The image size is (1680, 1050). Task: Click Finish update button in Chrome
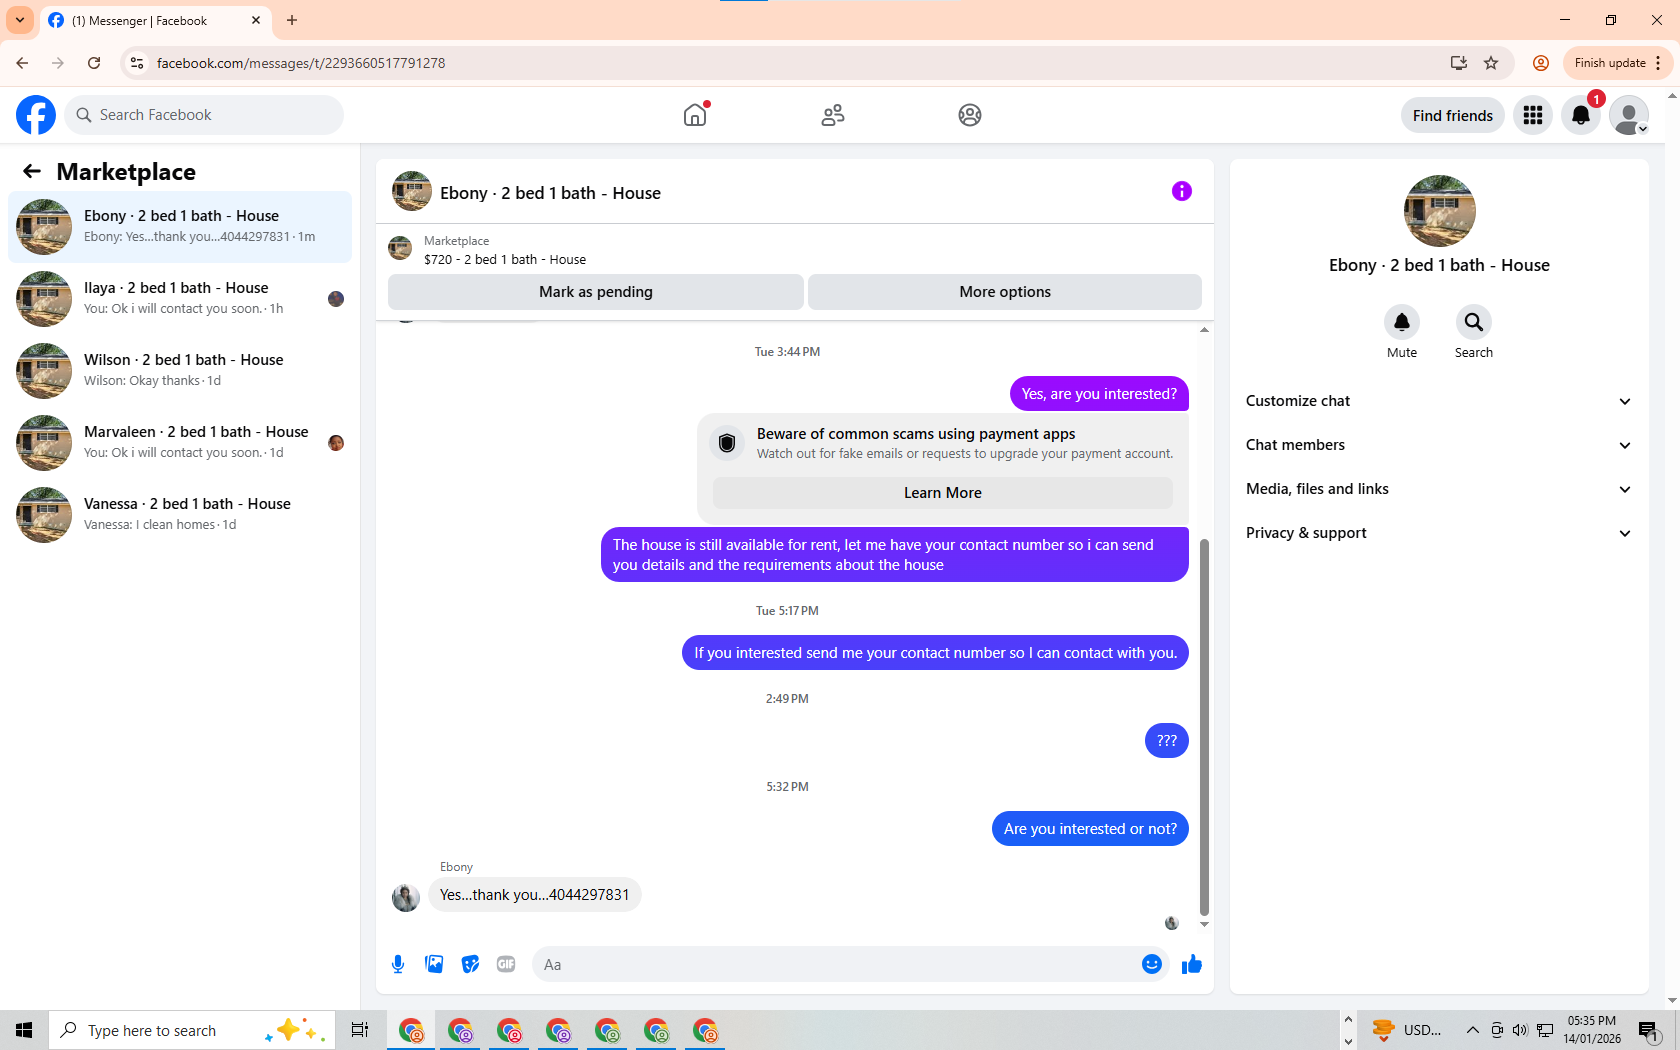tap(1610, 63)
